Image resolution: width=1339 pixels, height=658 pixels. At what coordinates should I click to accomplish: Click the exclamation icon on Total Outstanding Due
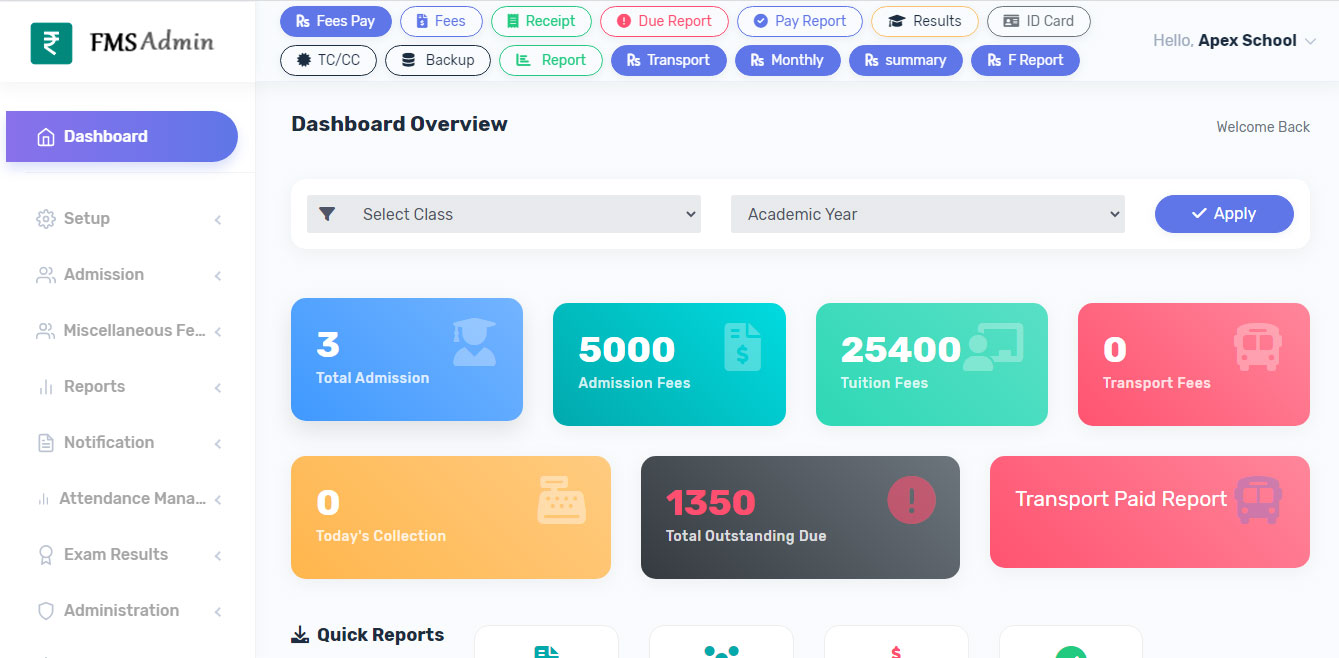[x=911, y=500]
